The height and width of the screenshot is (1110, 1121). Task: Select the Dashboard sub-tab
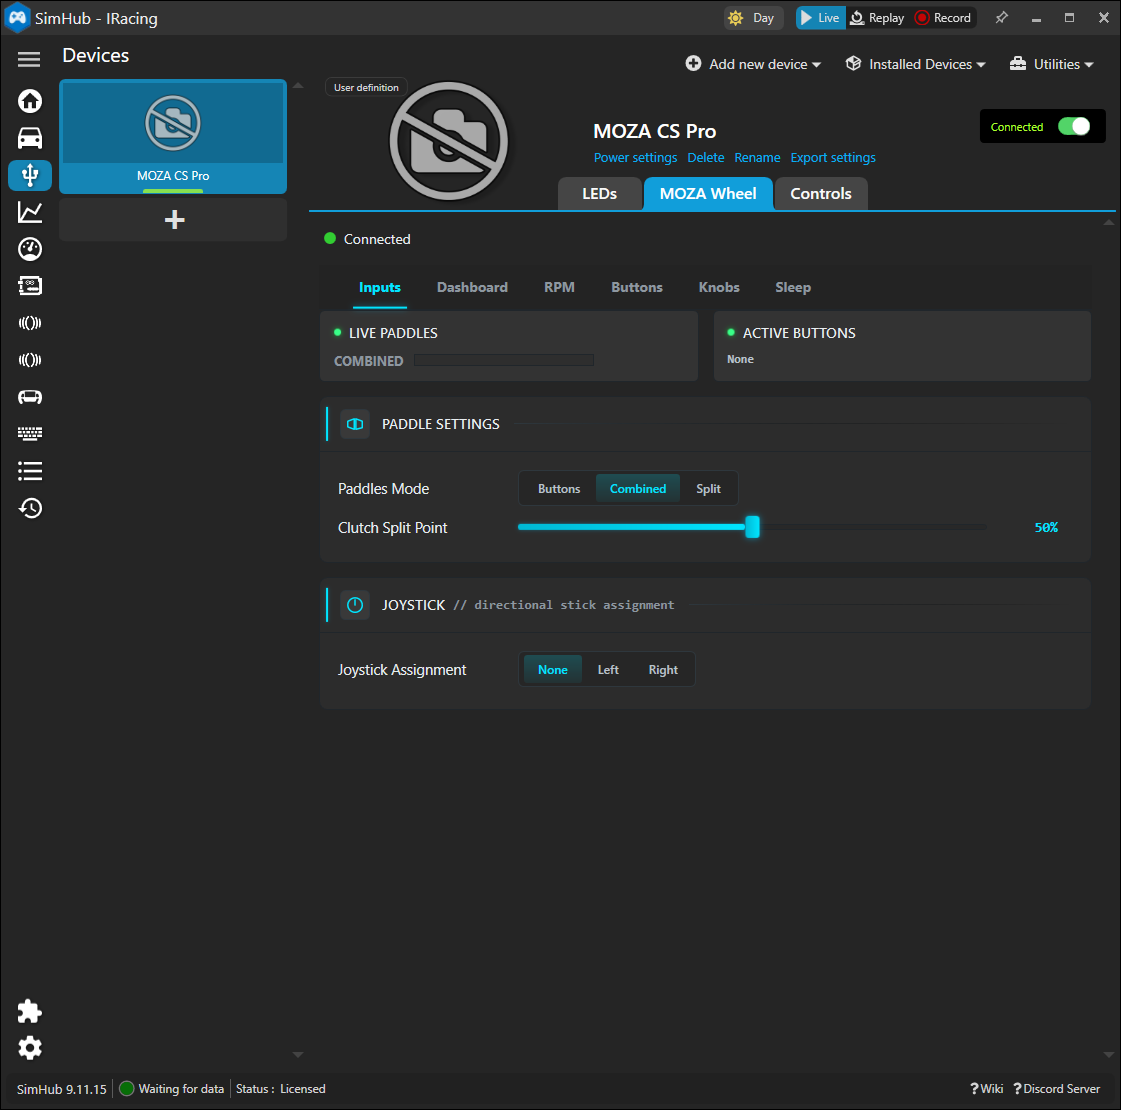point(472,287)
